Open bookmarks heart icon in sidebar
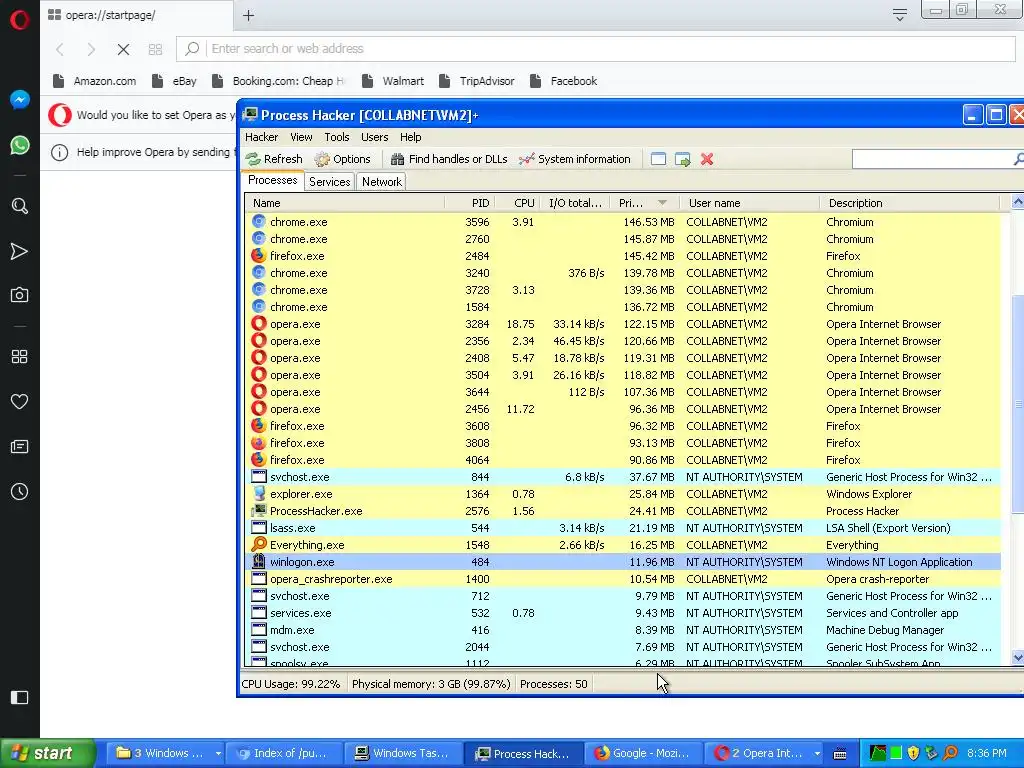This screenshot has width=1024, height=768. [20, 402]
